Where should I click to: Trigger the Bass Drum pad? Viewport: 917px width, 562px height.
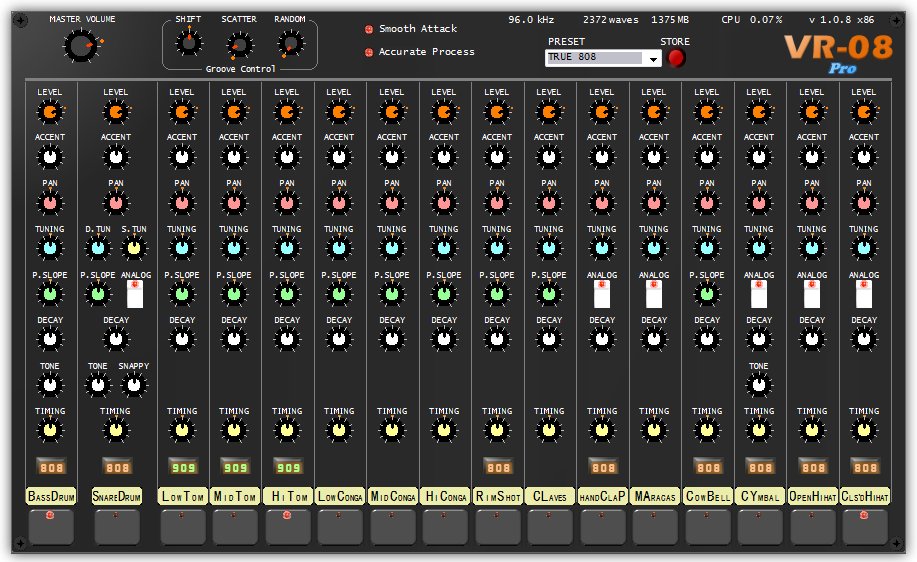click(x=51, y=526)
